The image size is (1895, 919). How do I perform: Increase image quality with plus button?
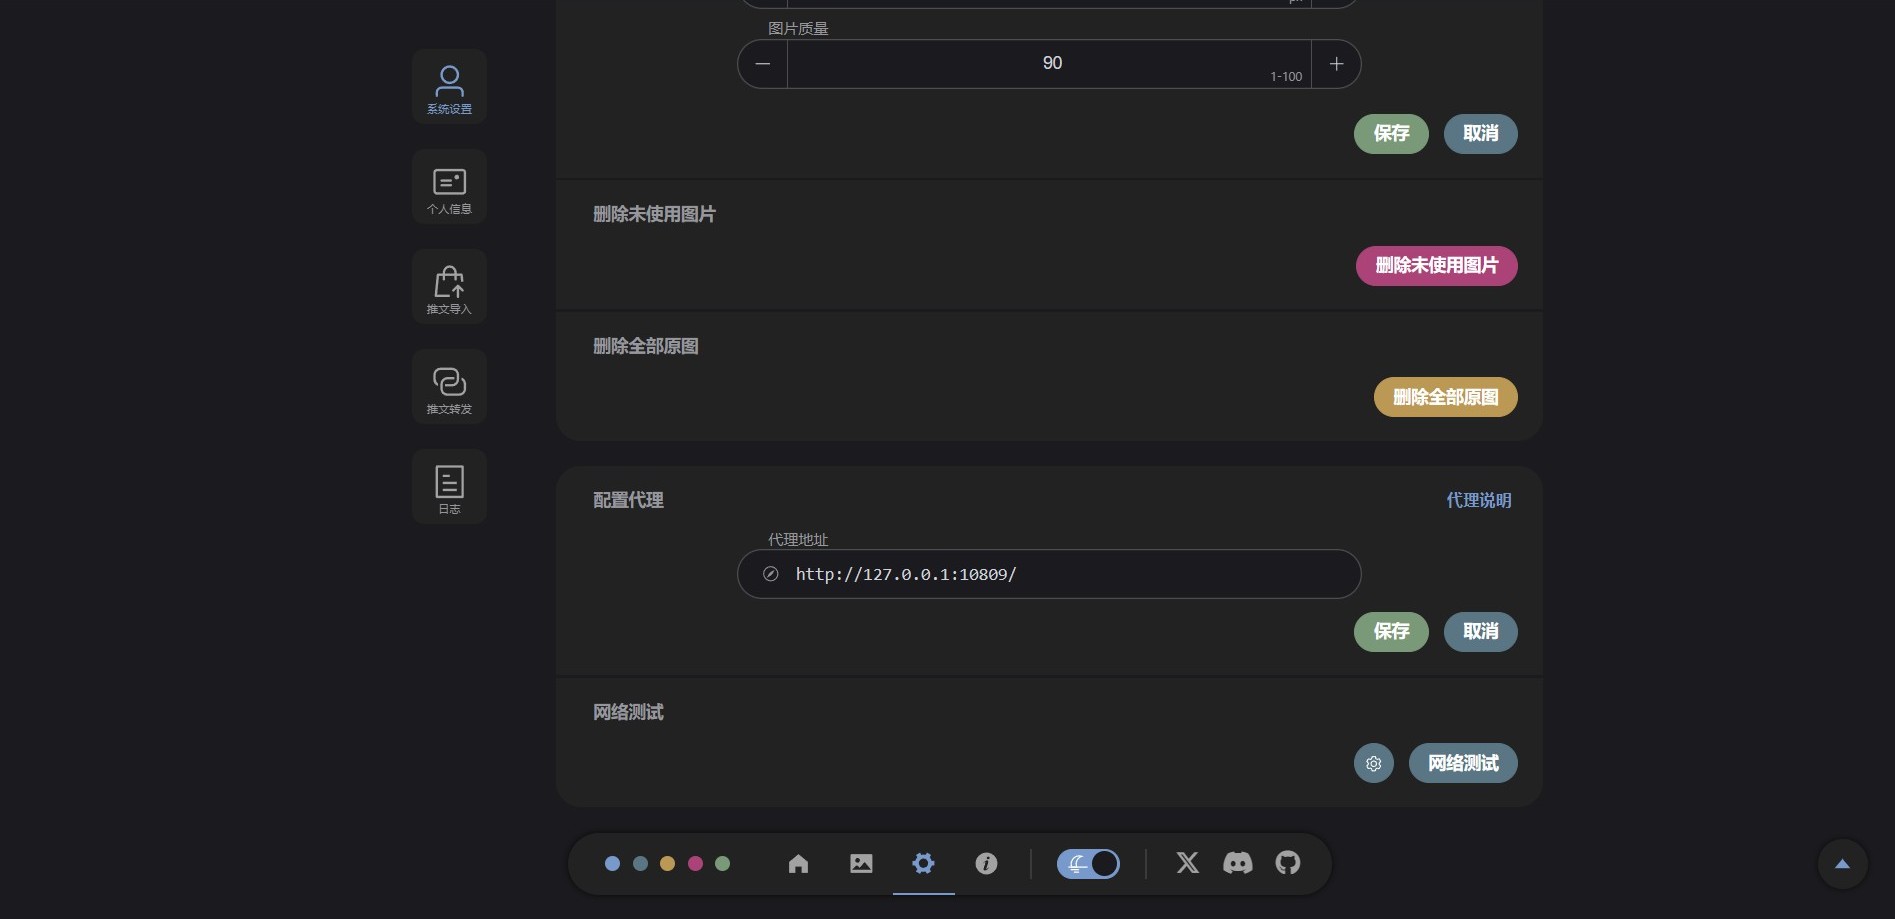click(1336, 64)
